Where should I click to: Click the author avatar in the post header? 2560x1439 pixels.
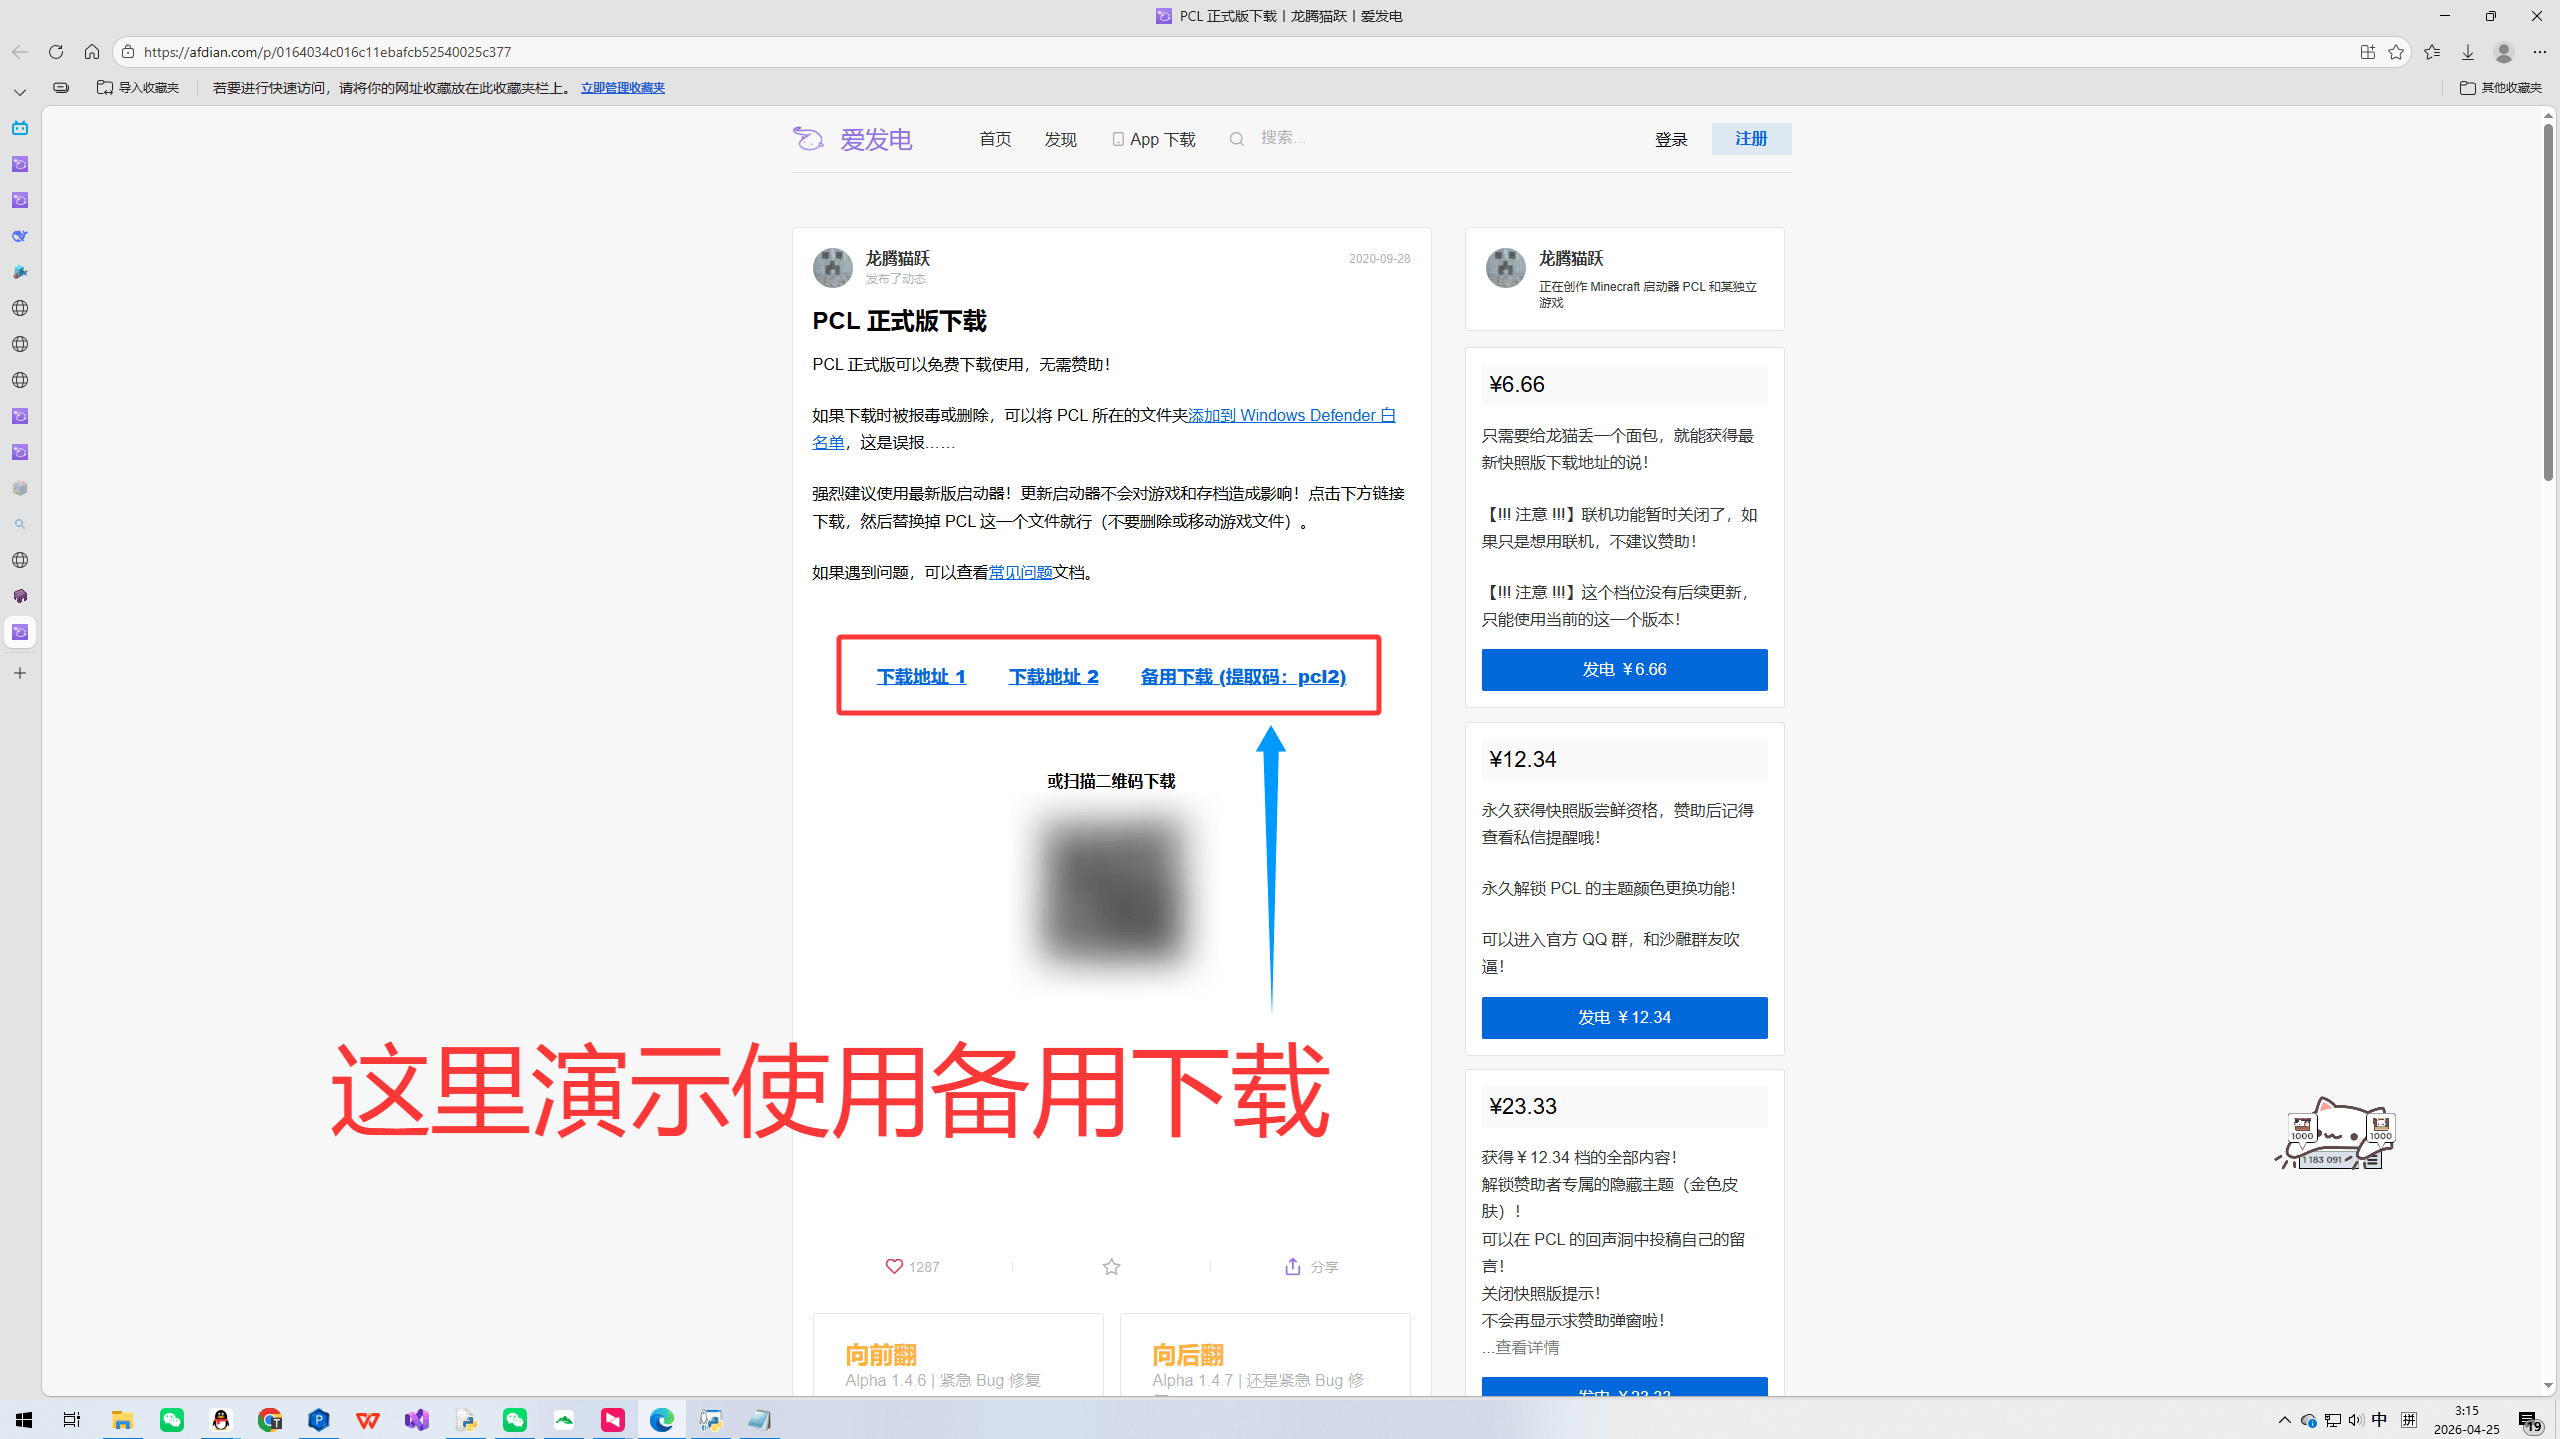(x=832, y=267)
